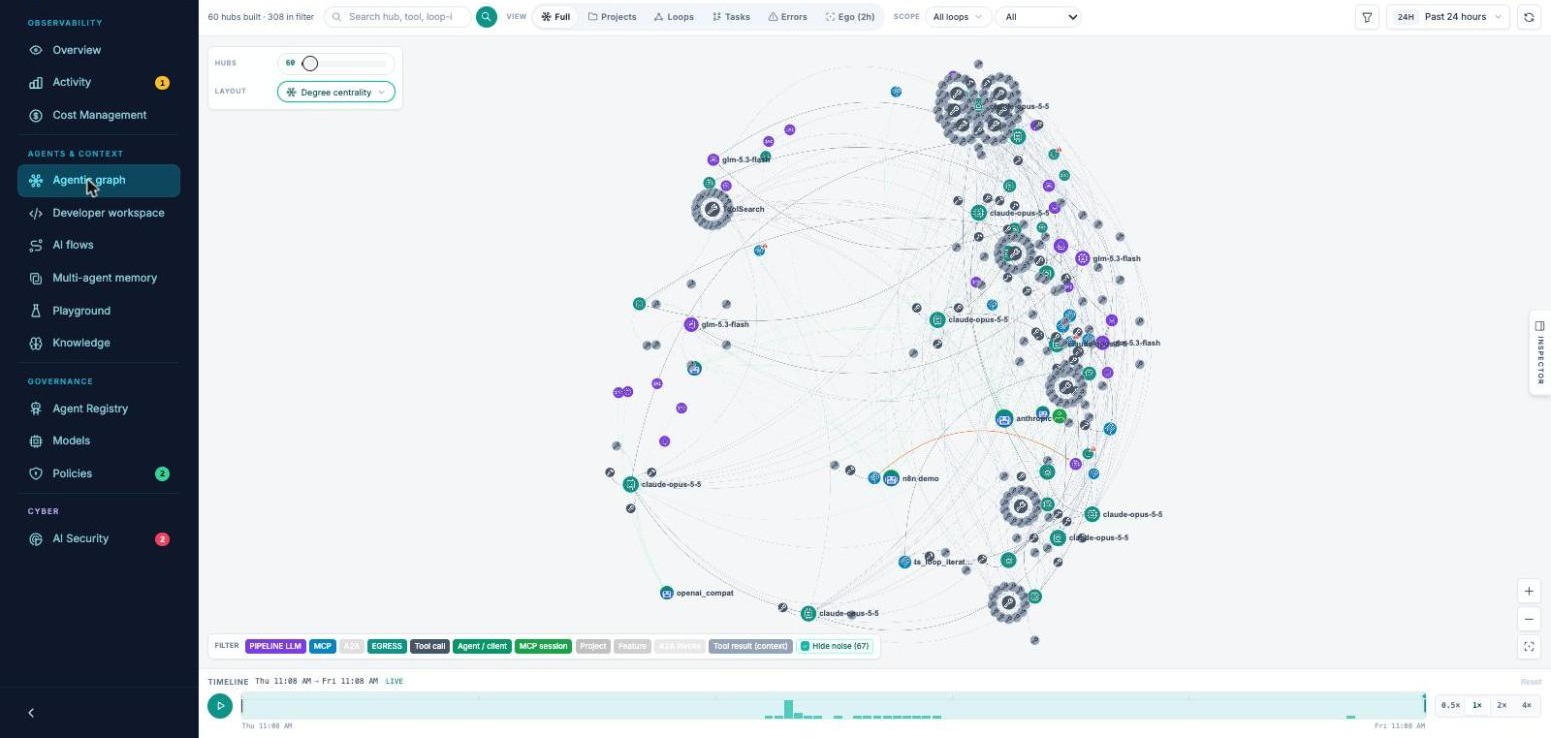Switch to the Tasks view
Image resolution: width=1551 pixels, height=738 pixels.
point(731,17)
